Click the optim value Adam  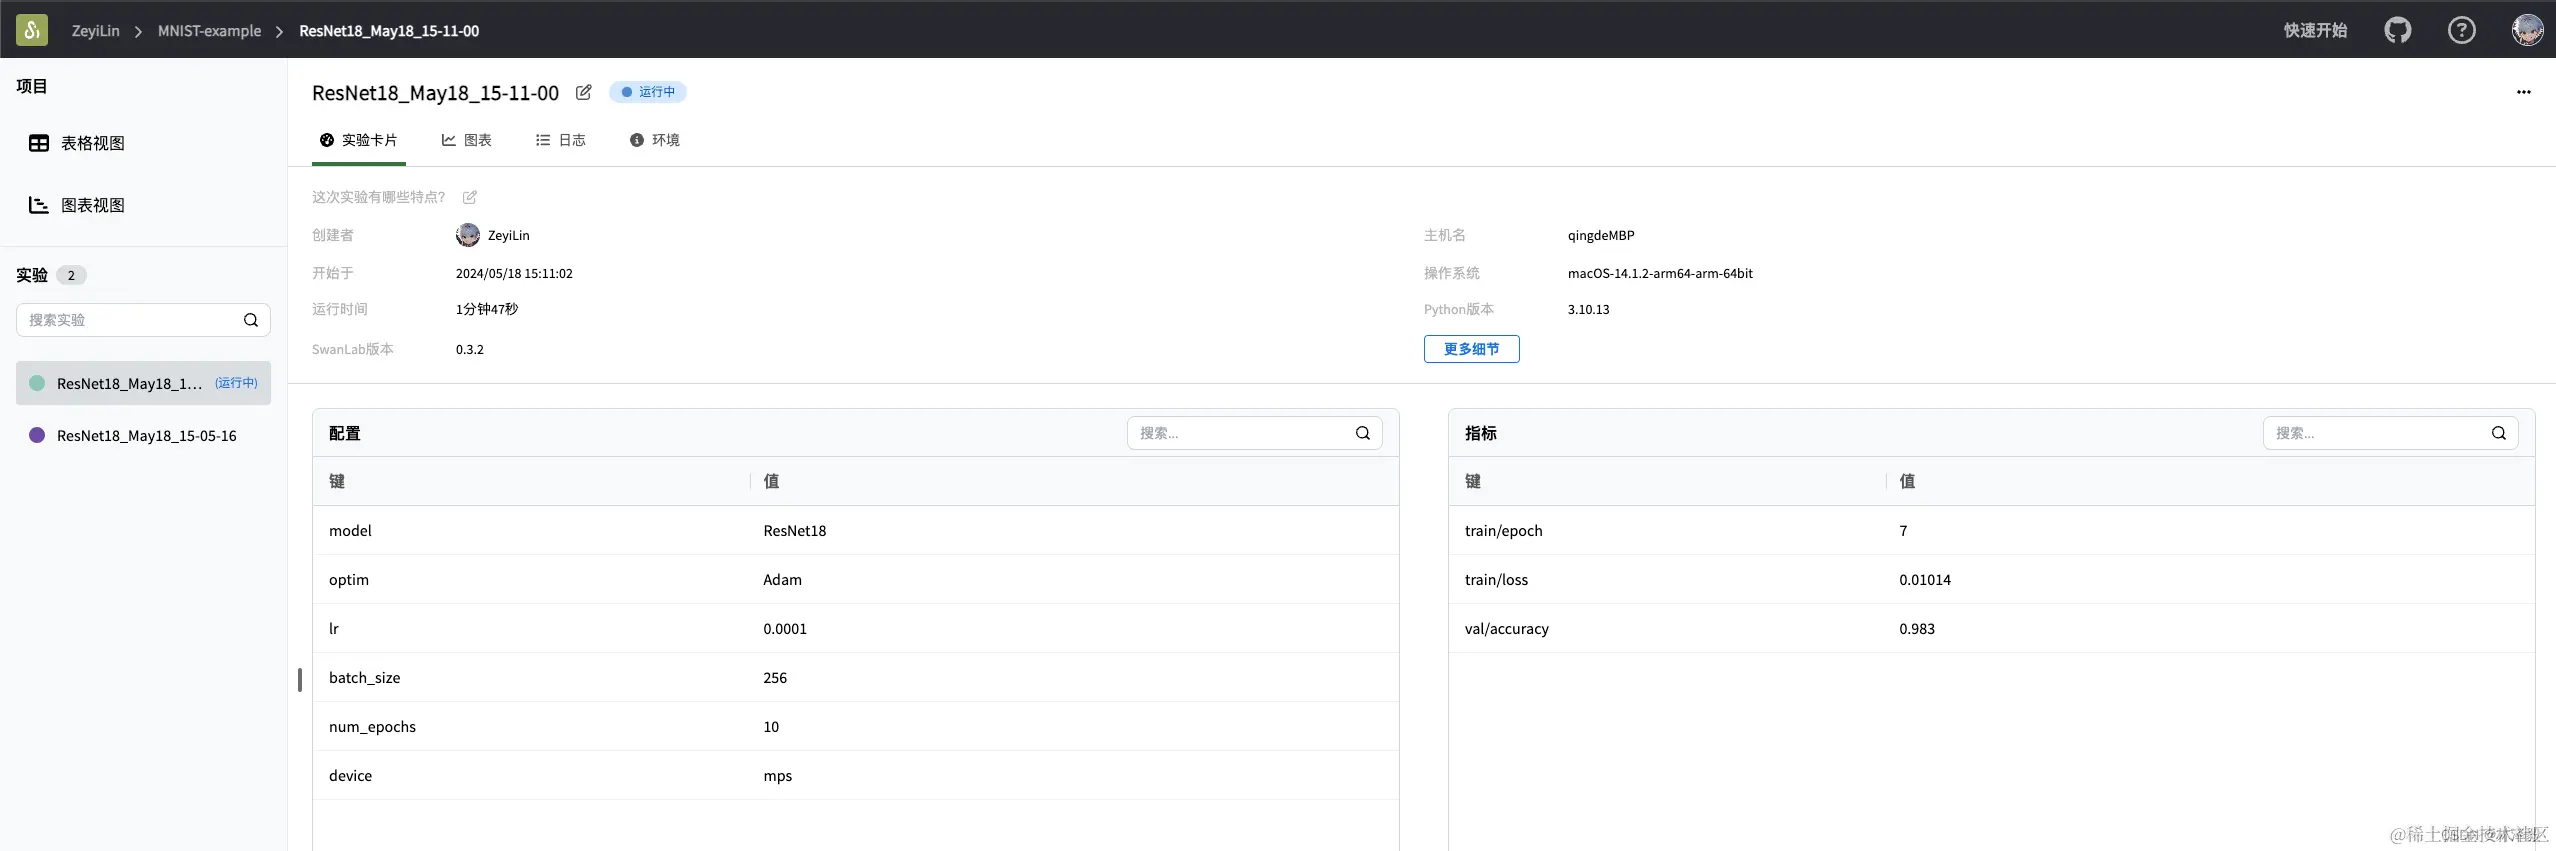[x=782, y=580]
